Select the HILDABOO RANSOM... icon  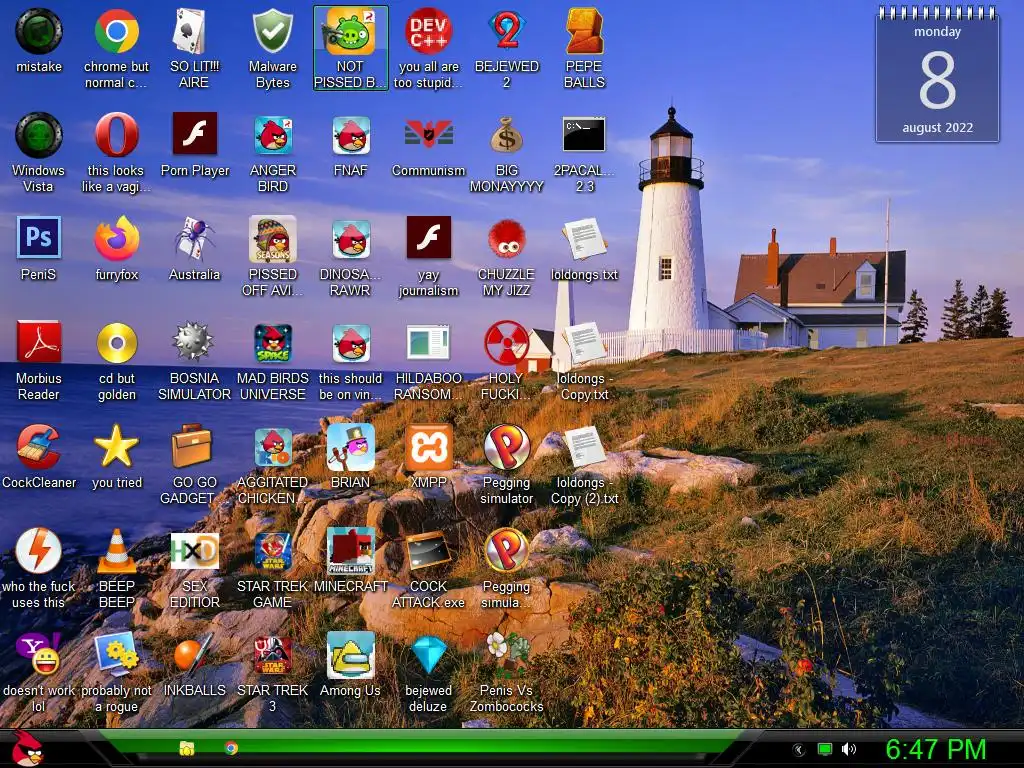428,343
